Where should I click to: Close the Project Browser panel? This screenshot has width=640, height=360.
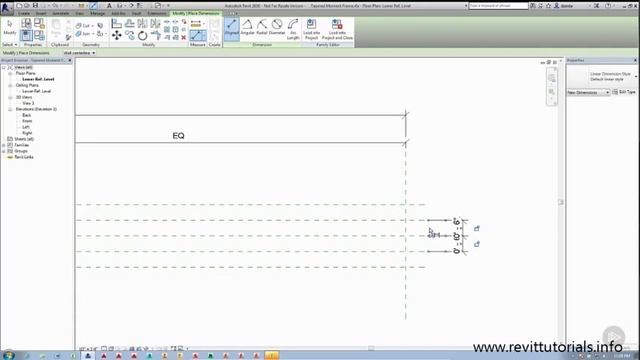coord(70,60)
